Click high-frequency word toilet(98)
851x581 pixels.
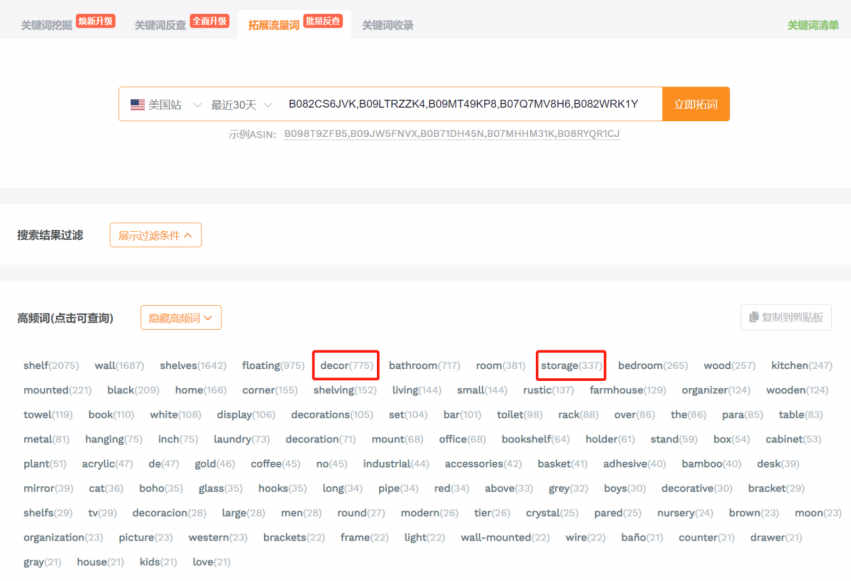[x=519, y=414]
